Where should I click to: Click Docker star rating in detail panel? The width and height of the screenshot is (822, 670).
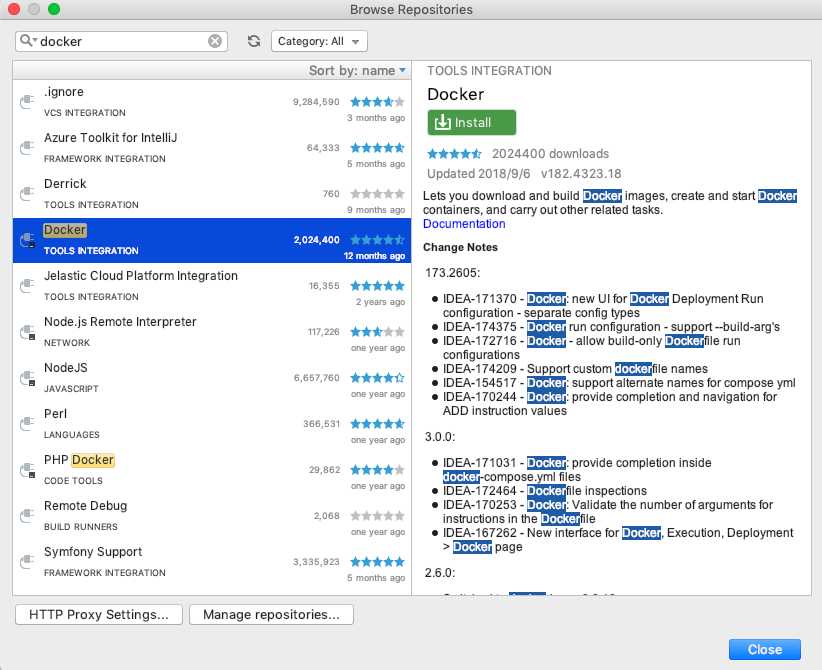point(454,154)
